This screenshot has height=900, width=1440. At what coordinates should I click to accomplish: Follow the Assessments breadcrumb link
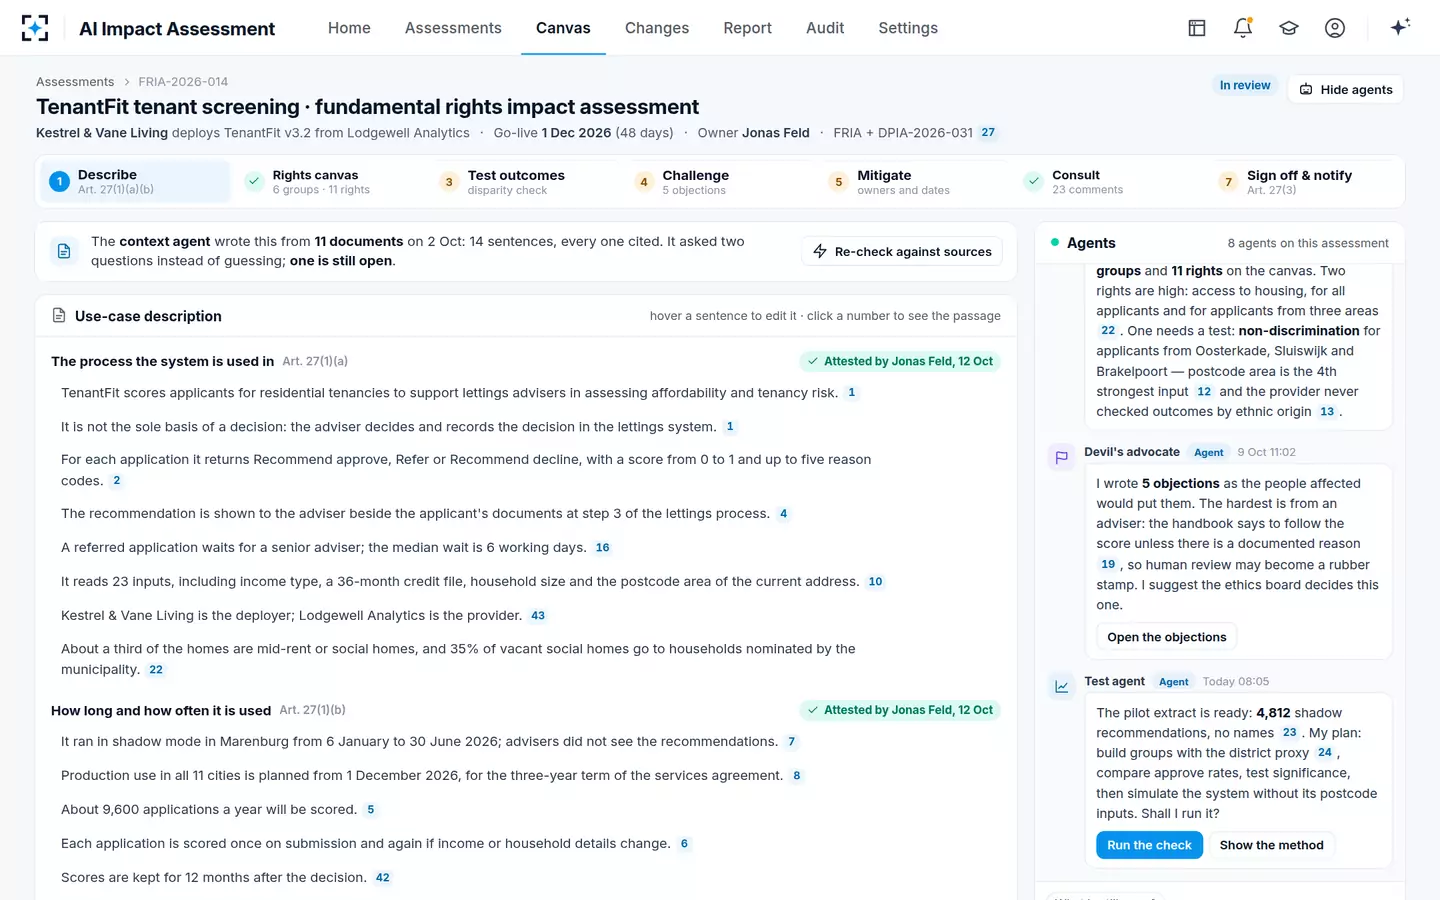[x=75, y=82]
